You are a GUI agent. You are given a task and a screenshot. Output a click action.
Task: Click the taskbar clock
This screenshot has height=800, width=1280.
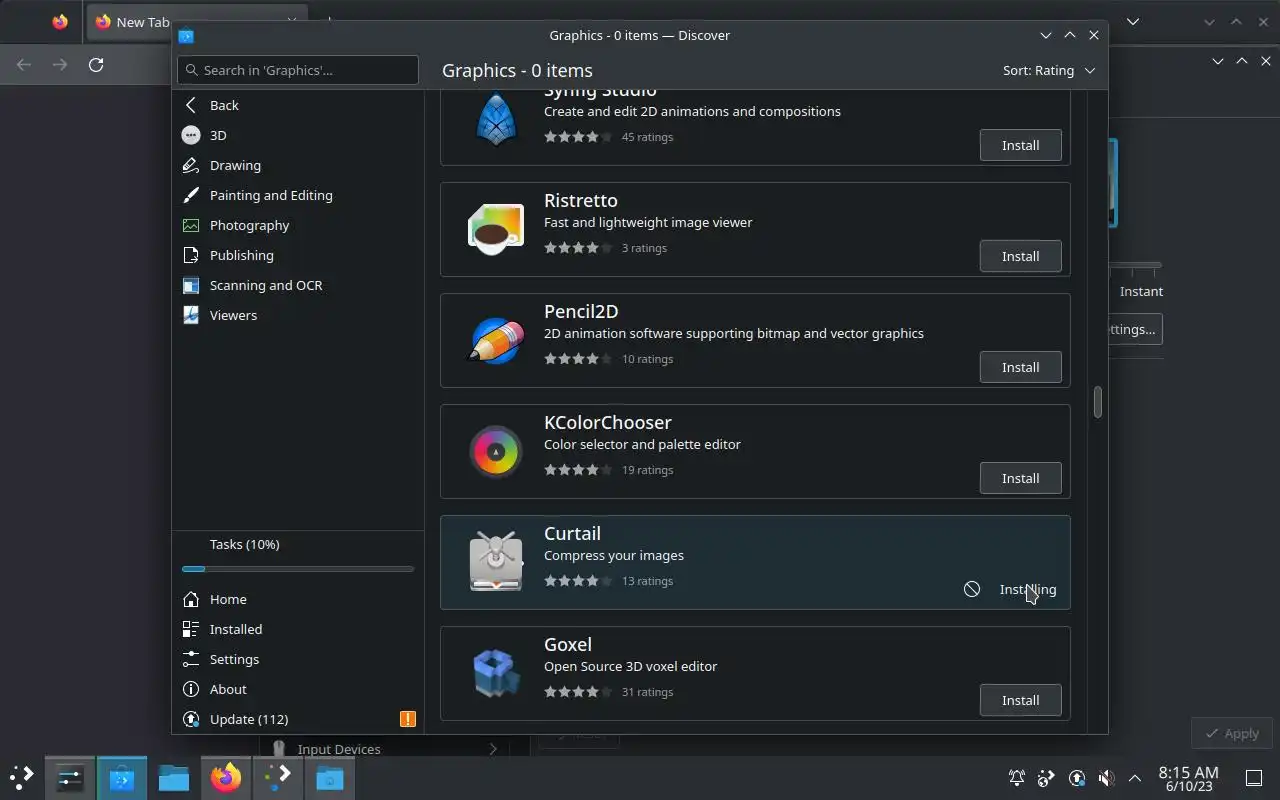1188,778
